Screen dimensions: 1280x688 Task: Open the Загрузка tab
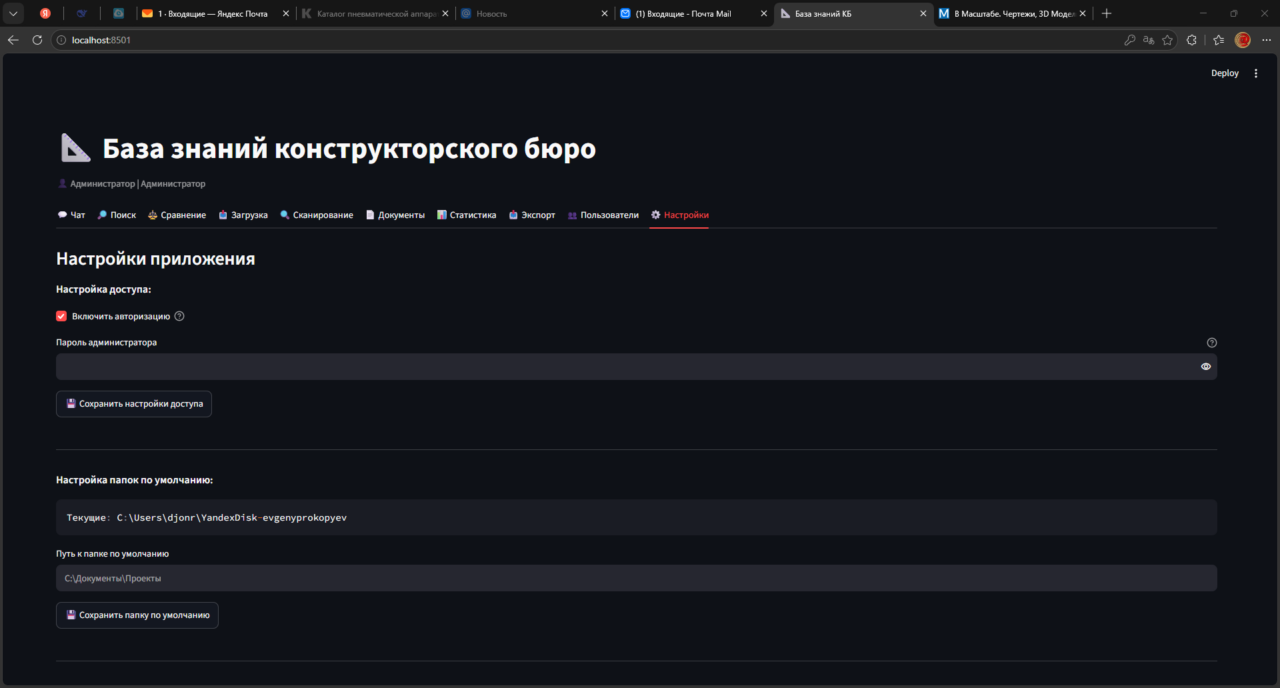243,215
